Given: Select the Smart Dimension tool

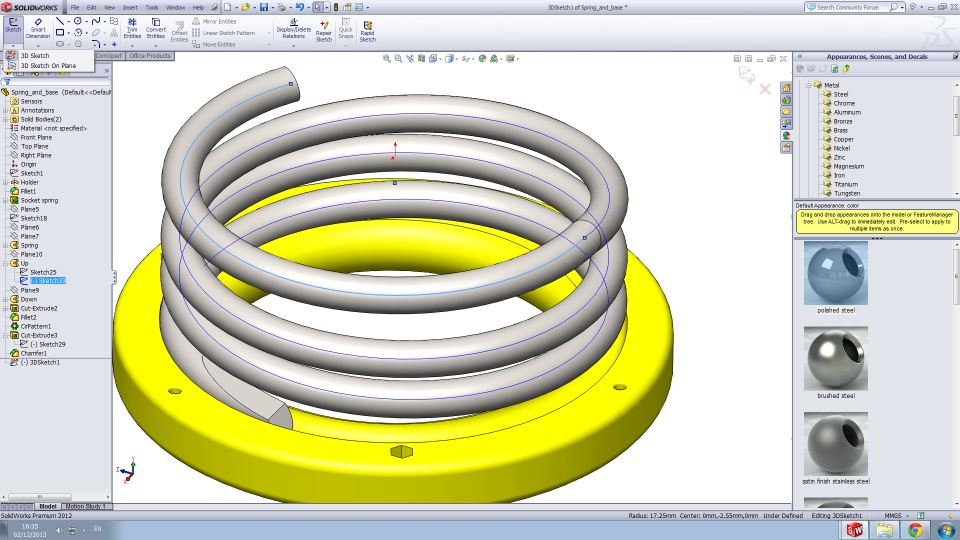Looking at the screenshot, I should point(38,28).
